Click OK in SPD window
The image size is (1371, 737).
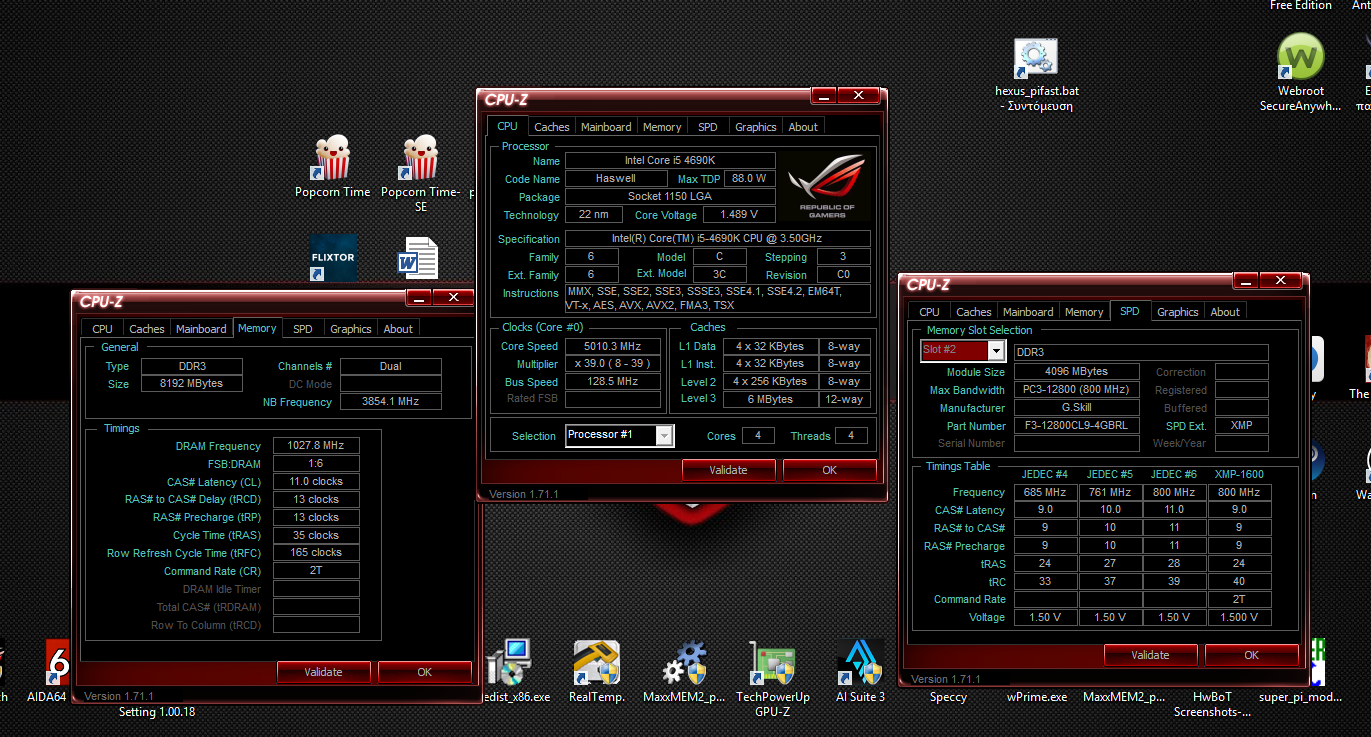(x=1252, y=655)
